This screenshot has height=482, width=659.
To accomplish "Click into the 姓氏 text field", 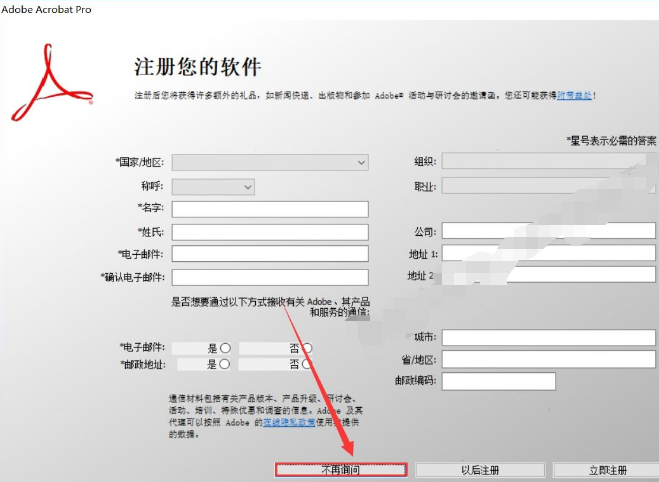I will [270, 232].
